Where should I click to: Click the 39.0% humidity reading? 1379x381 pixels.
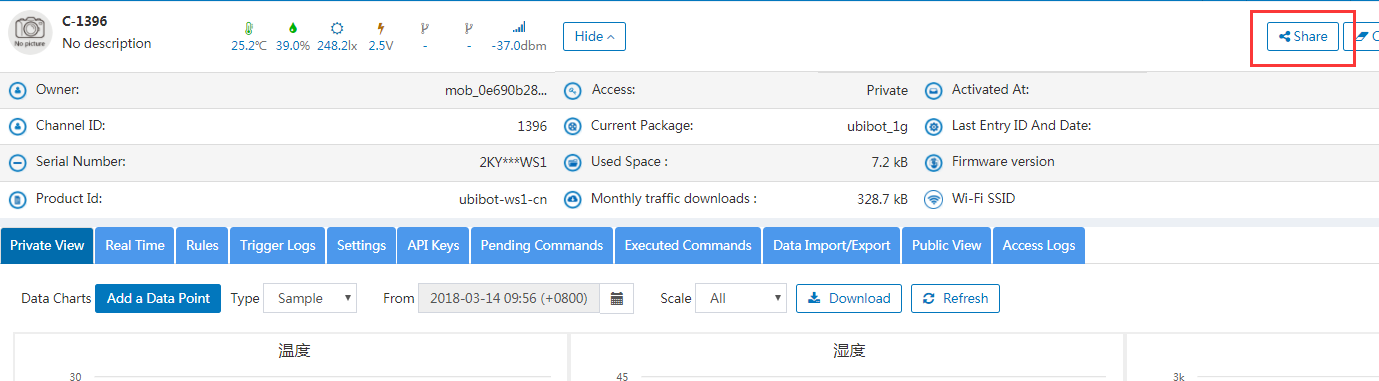point(293,46)
